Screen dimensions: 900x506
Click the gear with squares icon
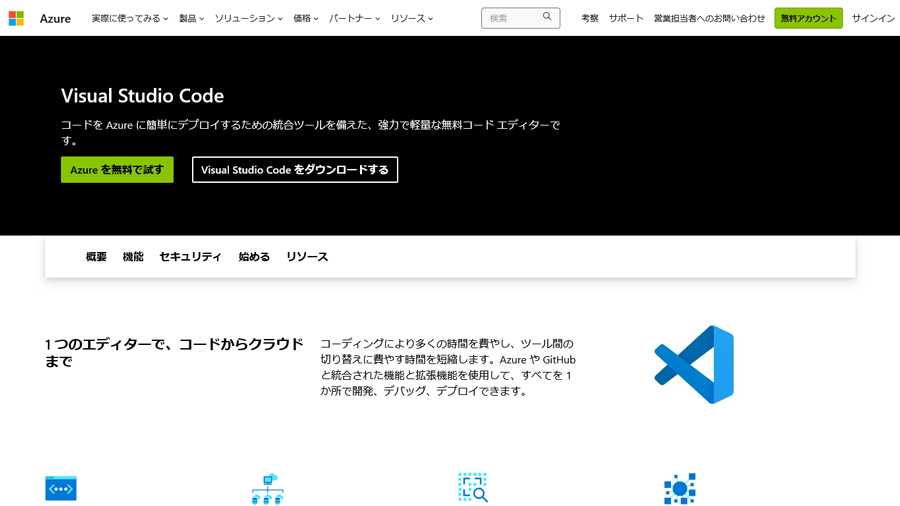[679, 488]
